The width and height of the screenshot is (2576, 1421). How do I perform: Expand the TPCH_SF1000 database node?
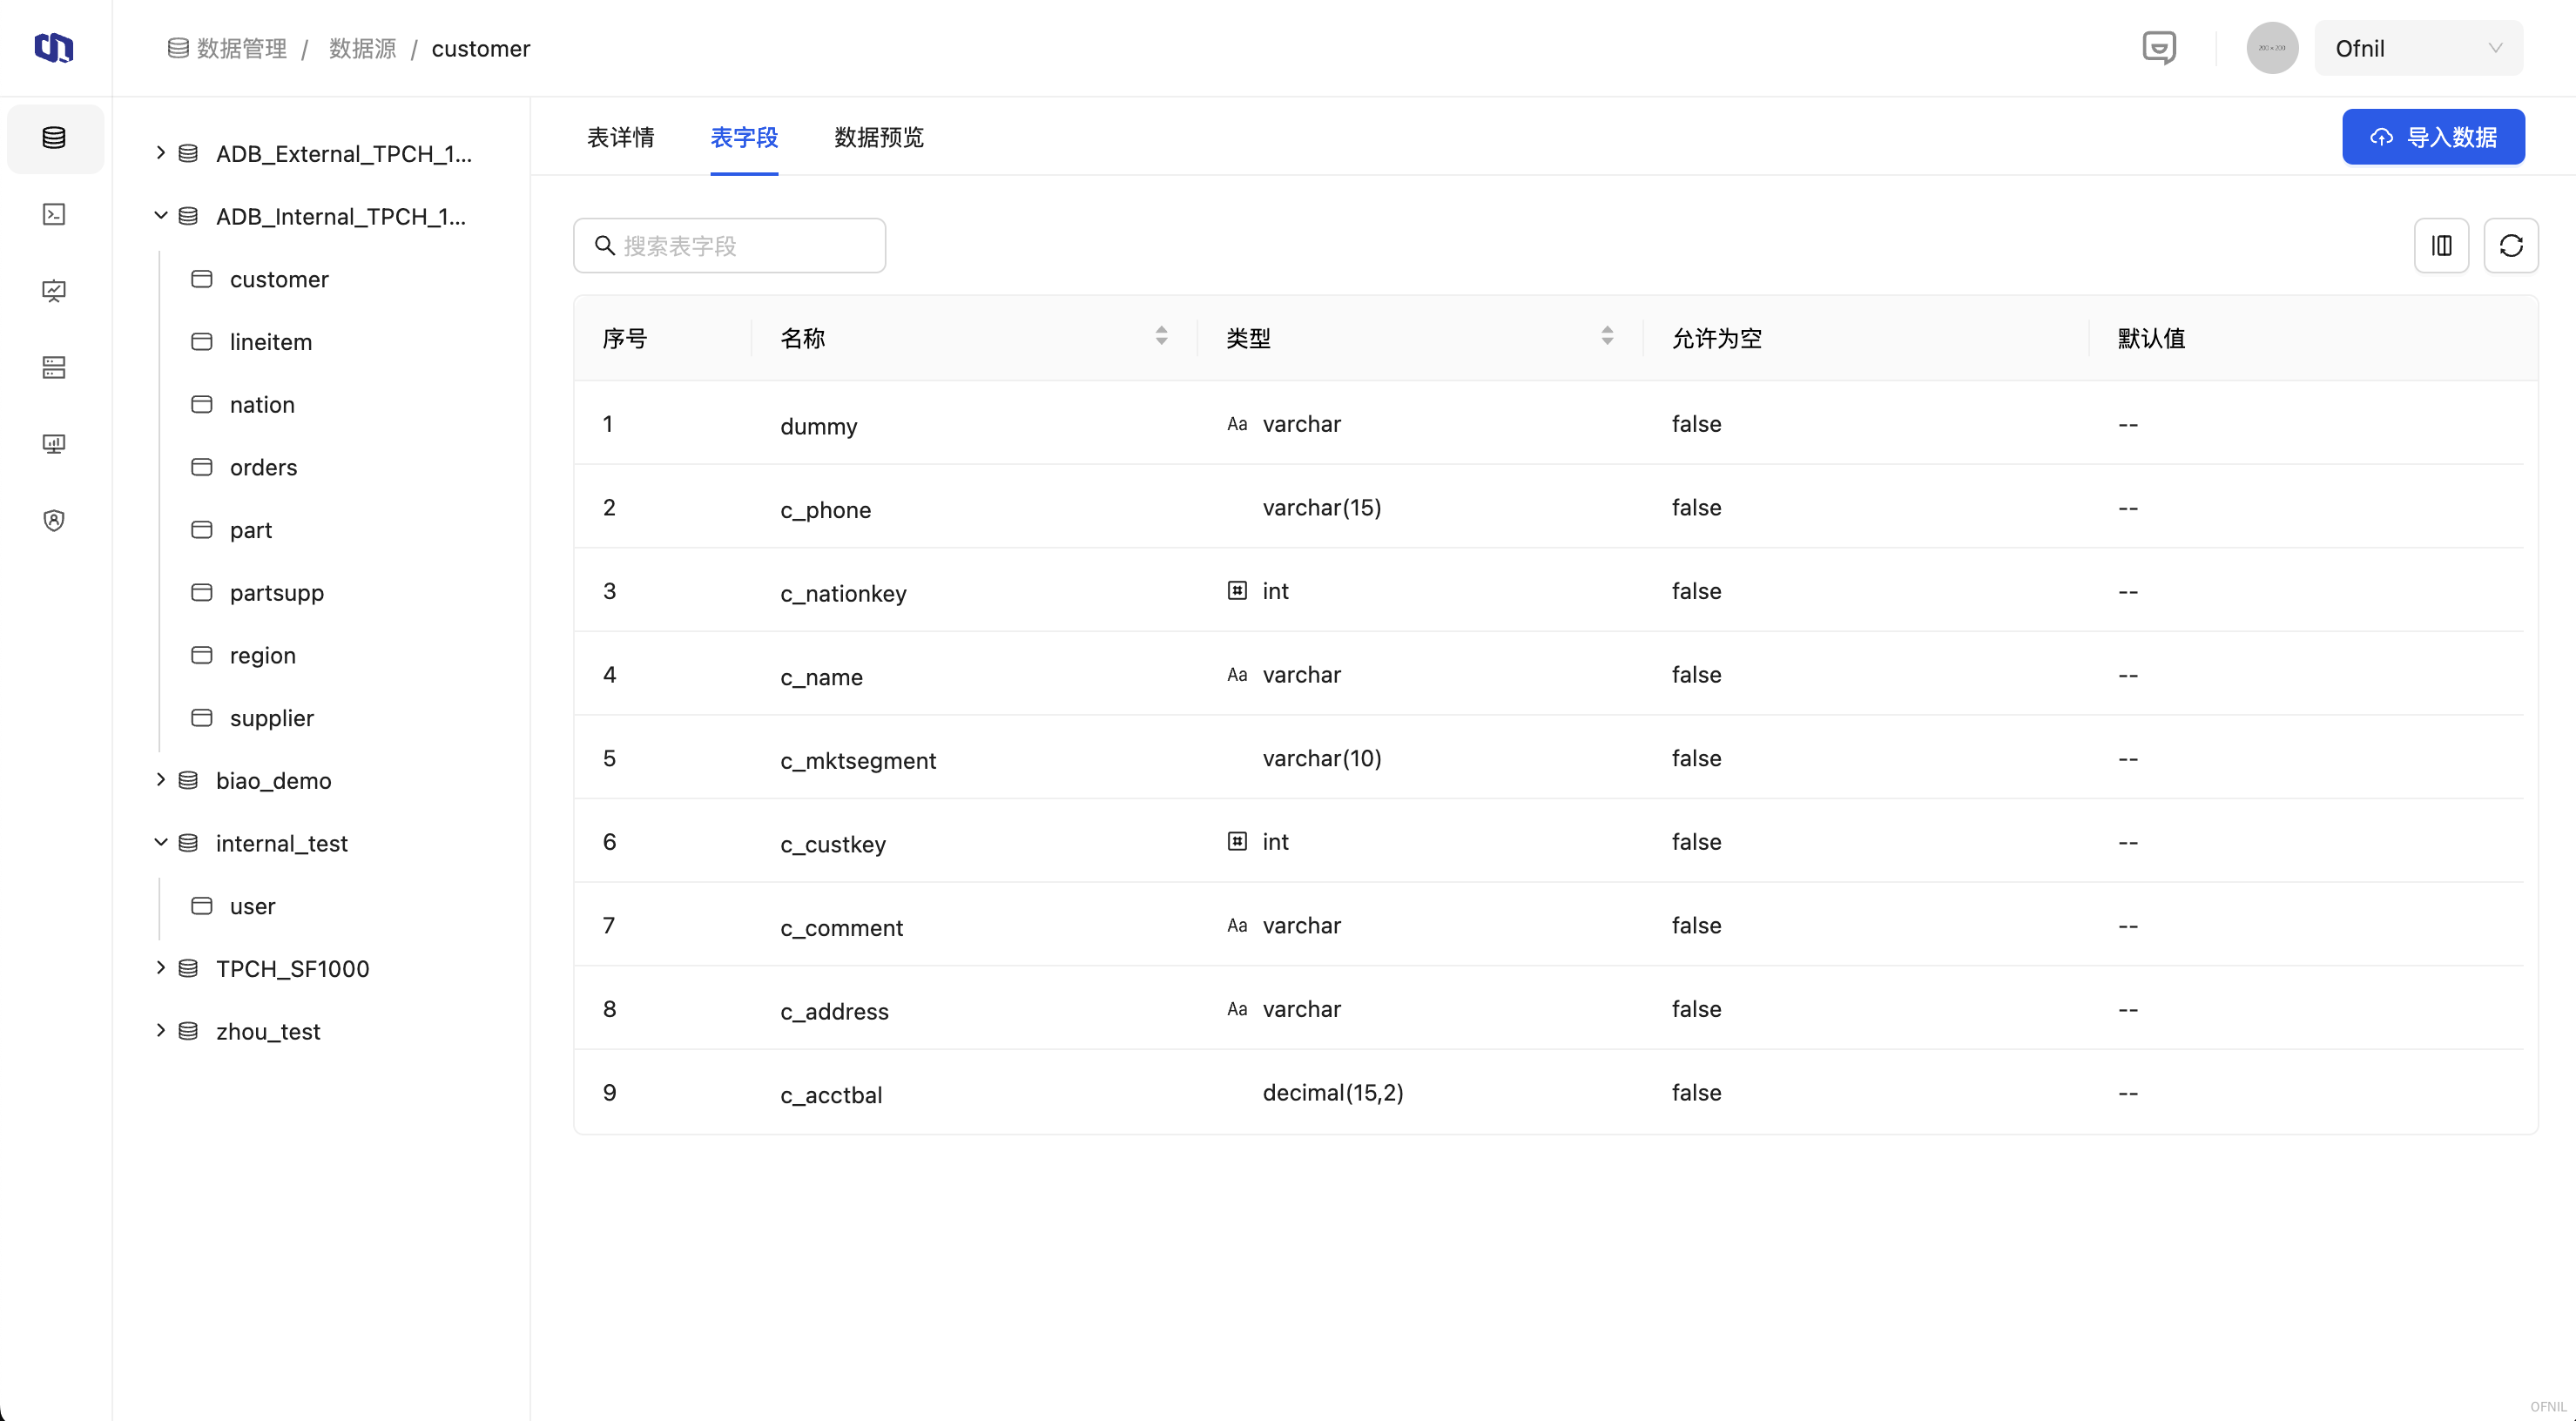160,967
